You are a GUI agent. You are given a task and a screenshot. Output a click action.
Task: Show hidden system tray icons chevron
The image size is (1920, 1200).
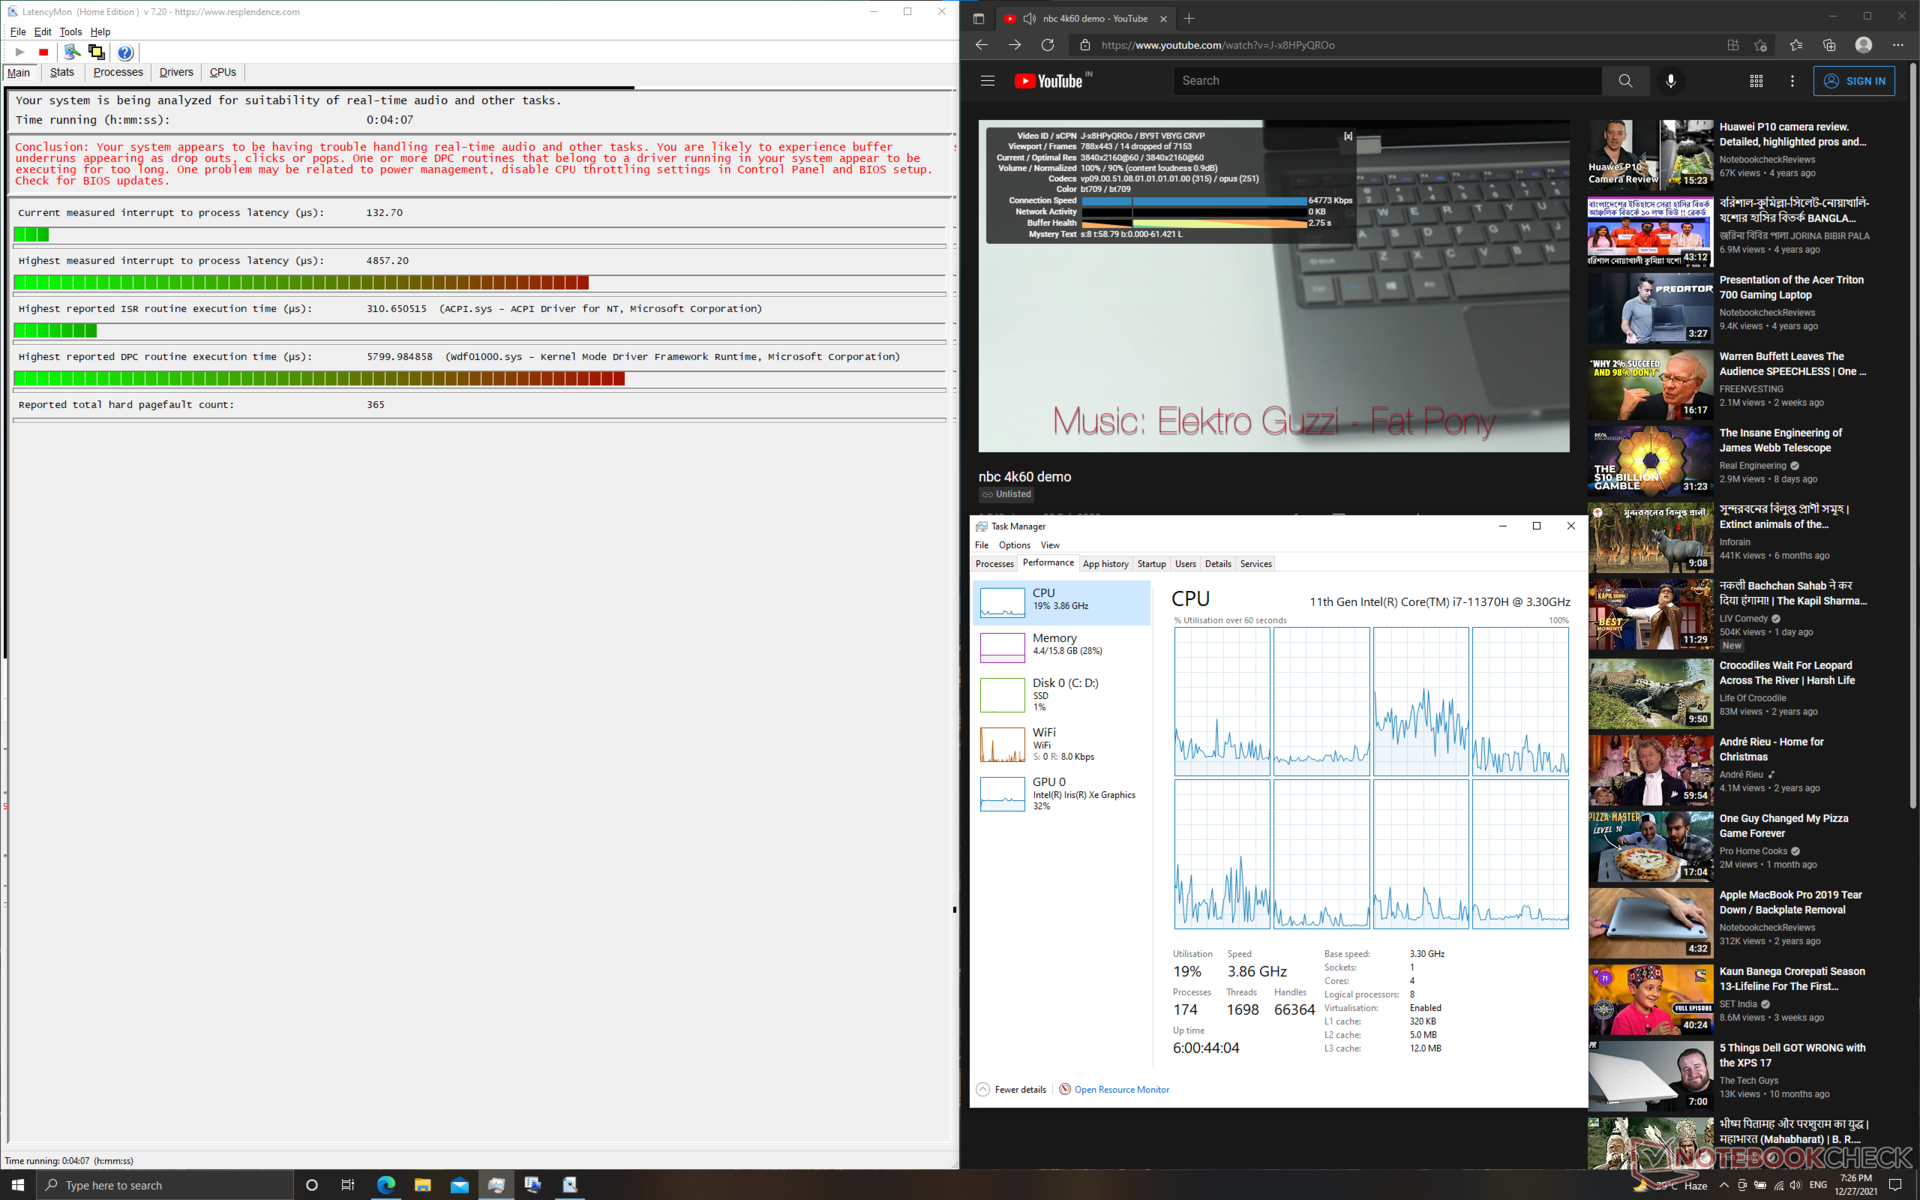click(1723, 1185)
